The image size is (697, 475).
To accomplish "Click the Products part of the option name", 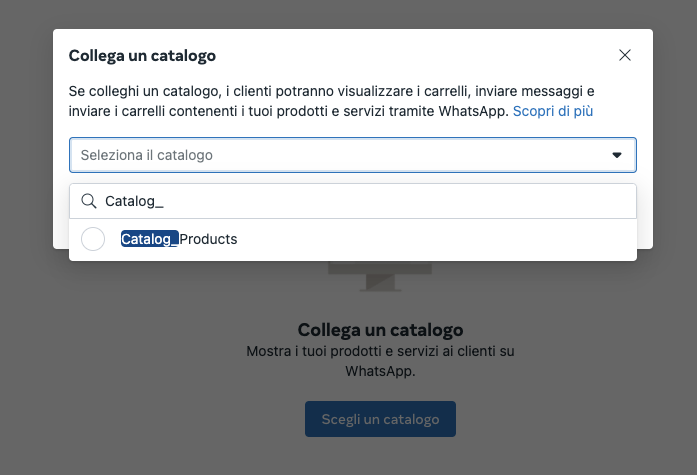I will coord(208,239).
